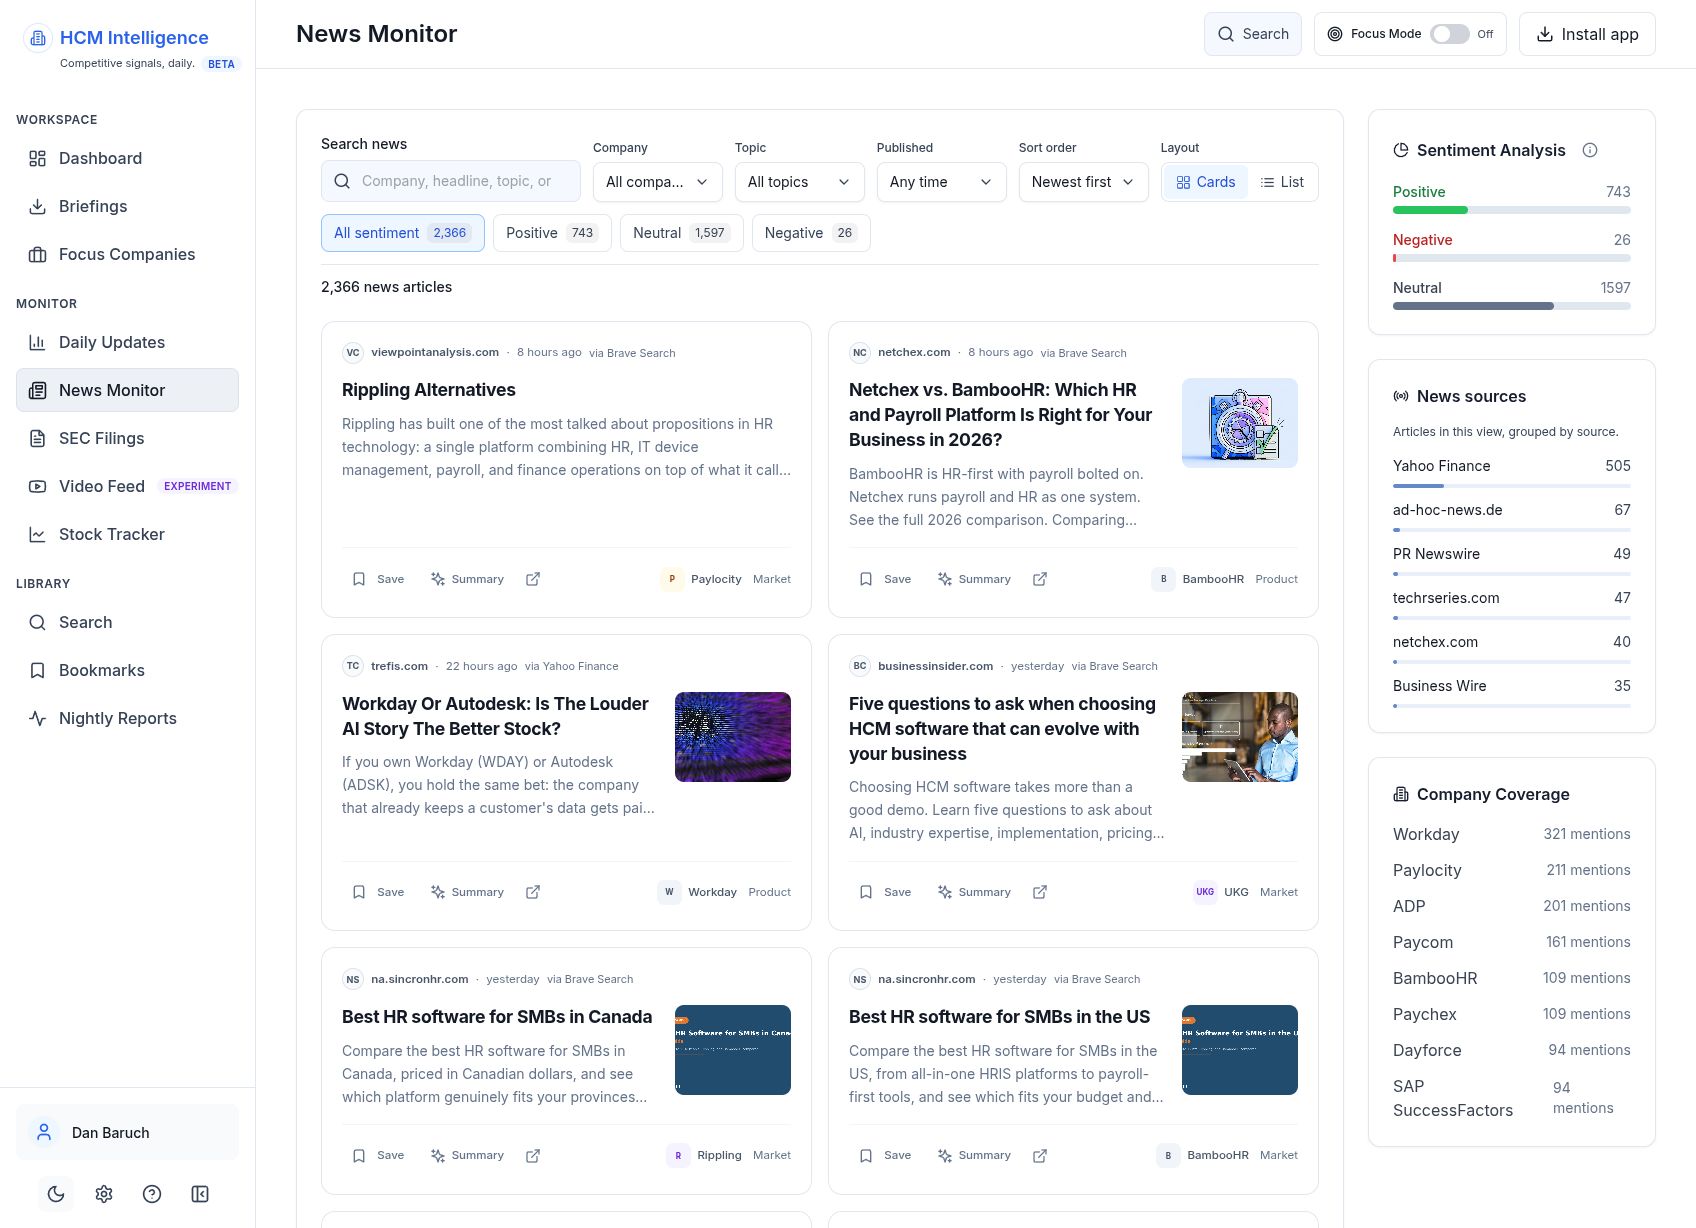Open Five questions article external link icon

pos(1040,892)
